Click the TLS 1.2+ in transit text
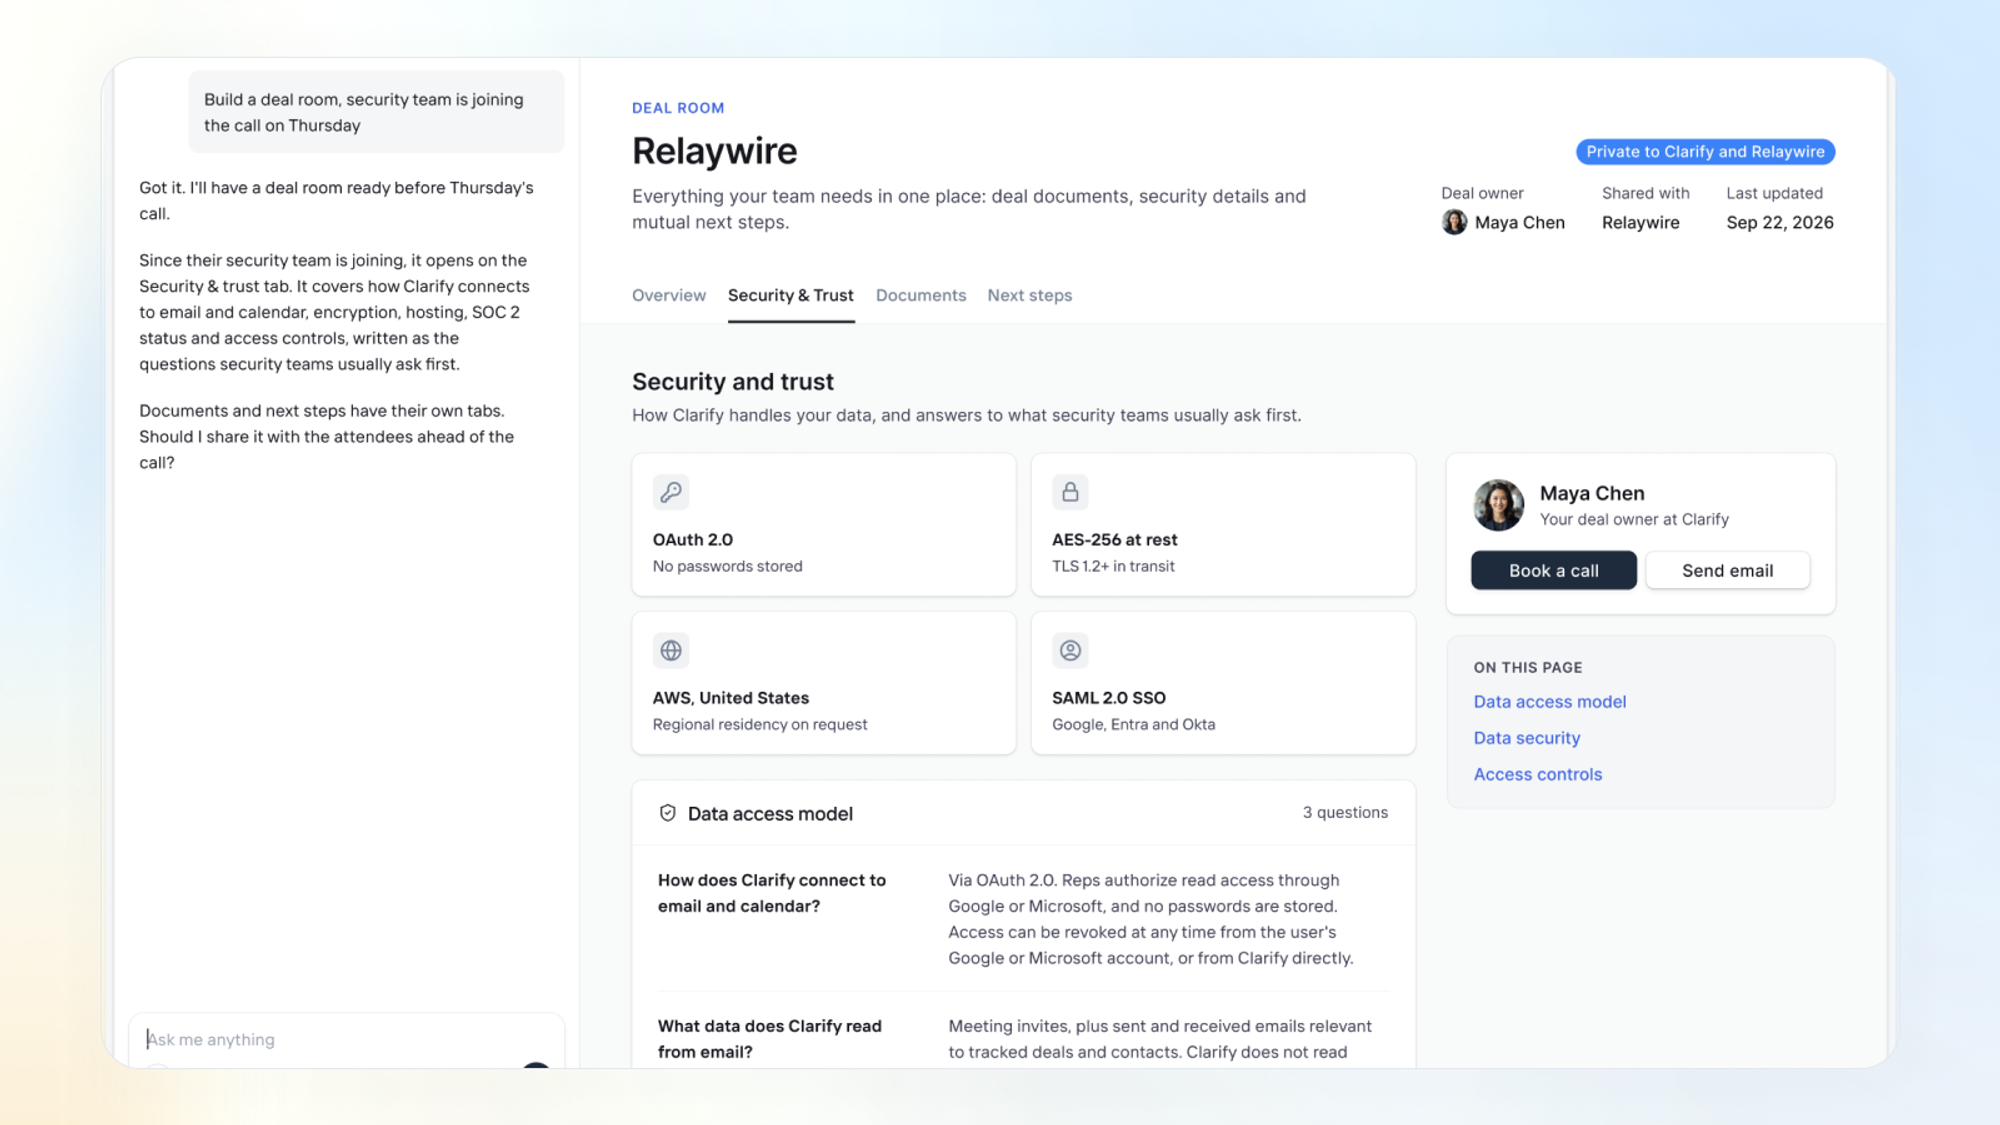This screenshot has width=2000, height=1125. [x=1113, y=566]
